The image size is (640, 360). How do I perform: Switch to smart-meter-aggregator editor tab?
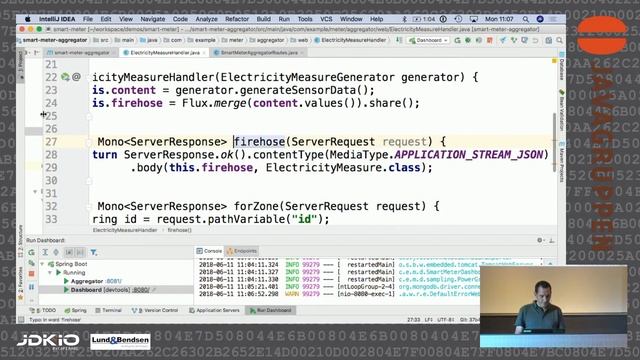[82, 53]
